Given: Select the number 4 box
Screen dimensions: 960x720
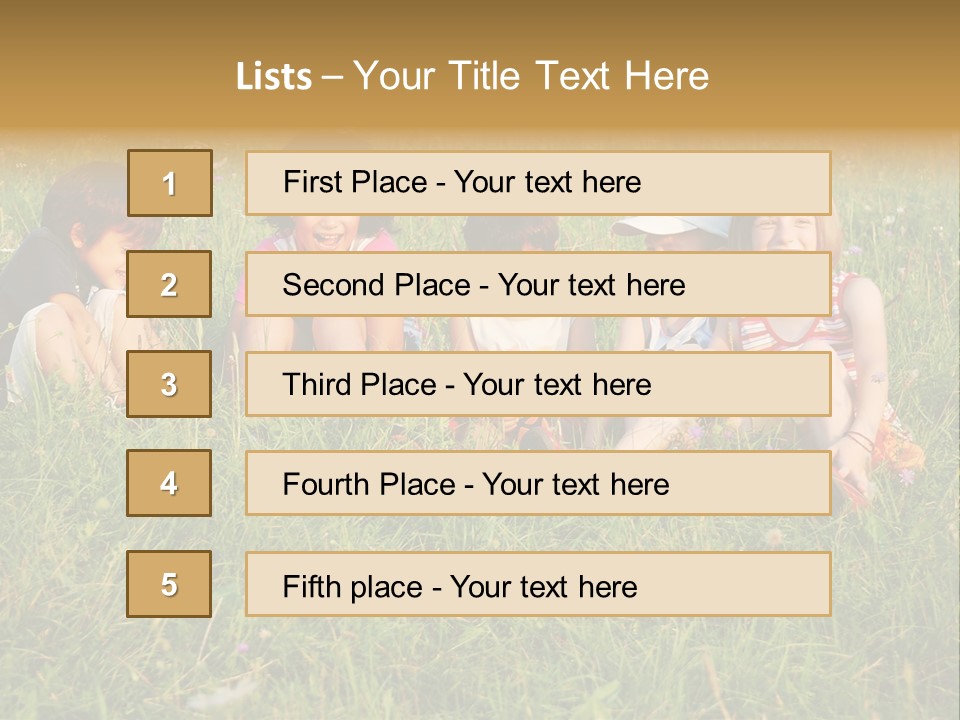Looking at the screenshot, I should [x=169, y=483].
